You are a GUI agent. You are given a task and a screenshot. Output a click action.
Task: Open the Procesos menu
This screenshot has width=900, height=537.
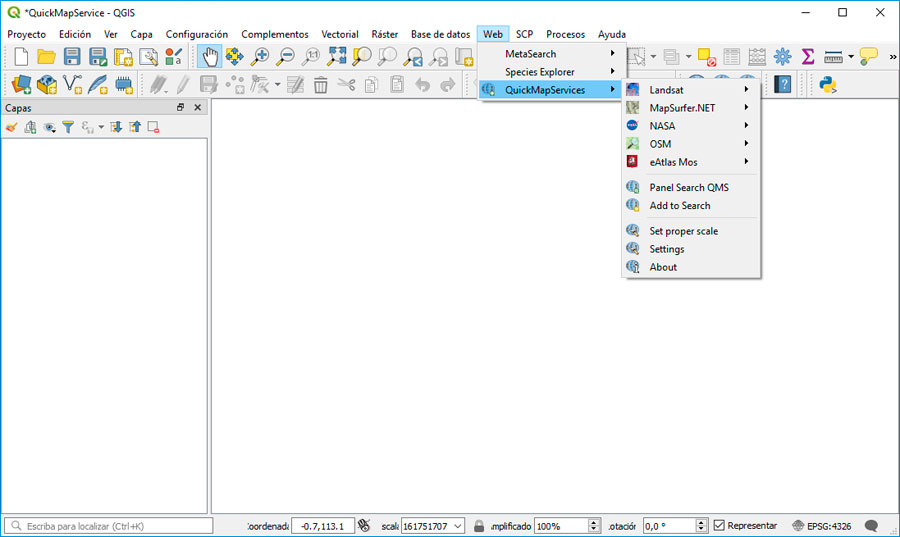pyautogui.click(x=565, y=34)
